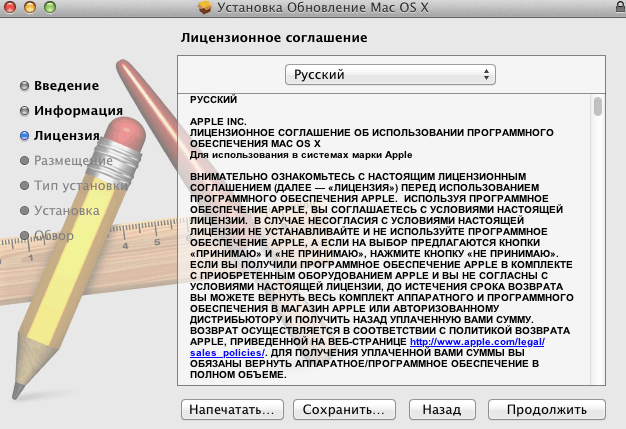
Task: Click Продолжить to continue installation
Action: [547, 409]
